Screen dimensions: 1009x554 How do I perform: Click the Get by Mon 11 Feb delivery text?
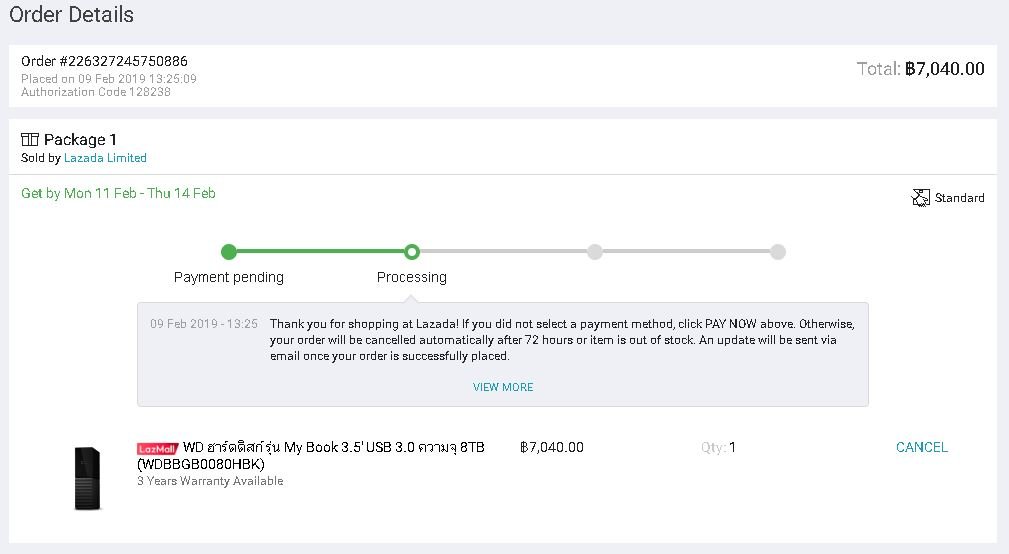[x=118, y=193]
